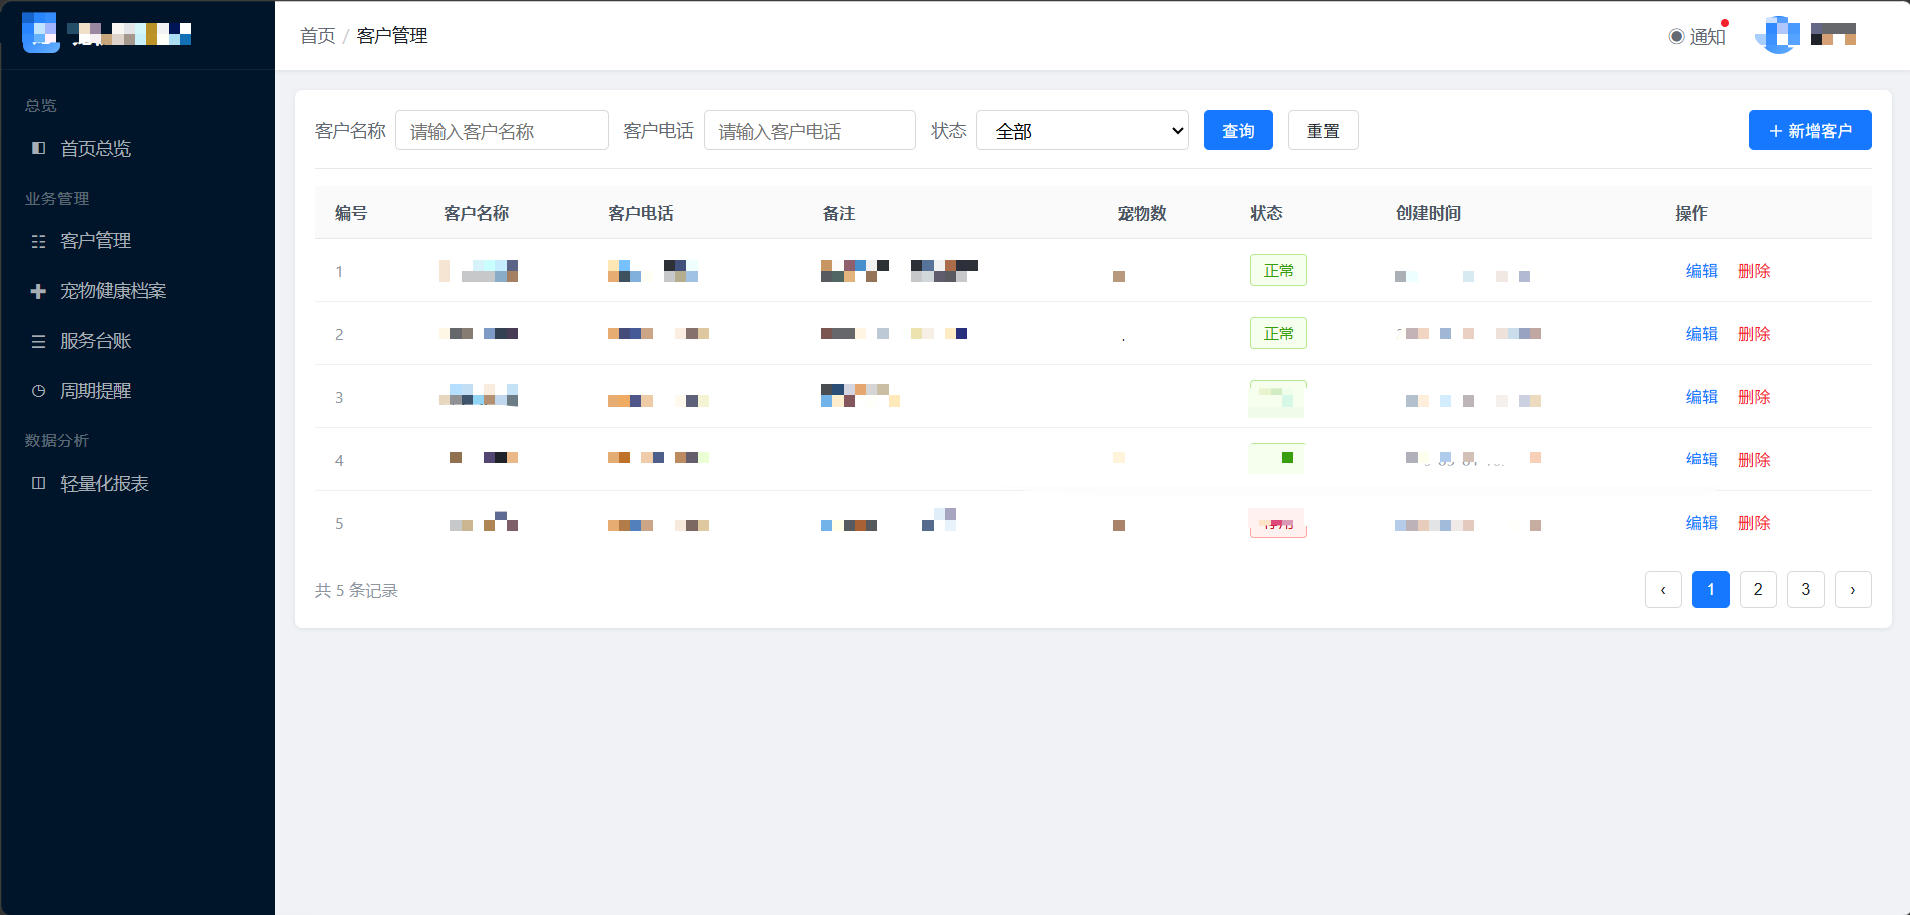The image size is (1910, 915).
Task: Click 编辑 for customer row 3
Action: 1702,397
